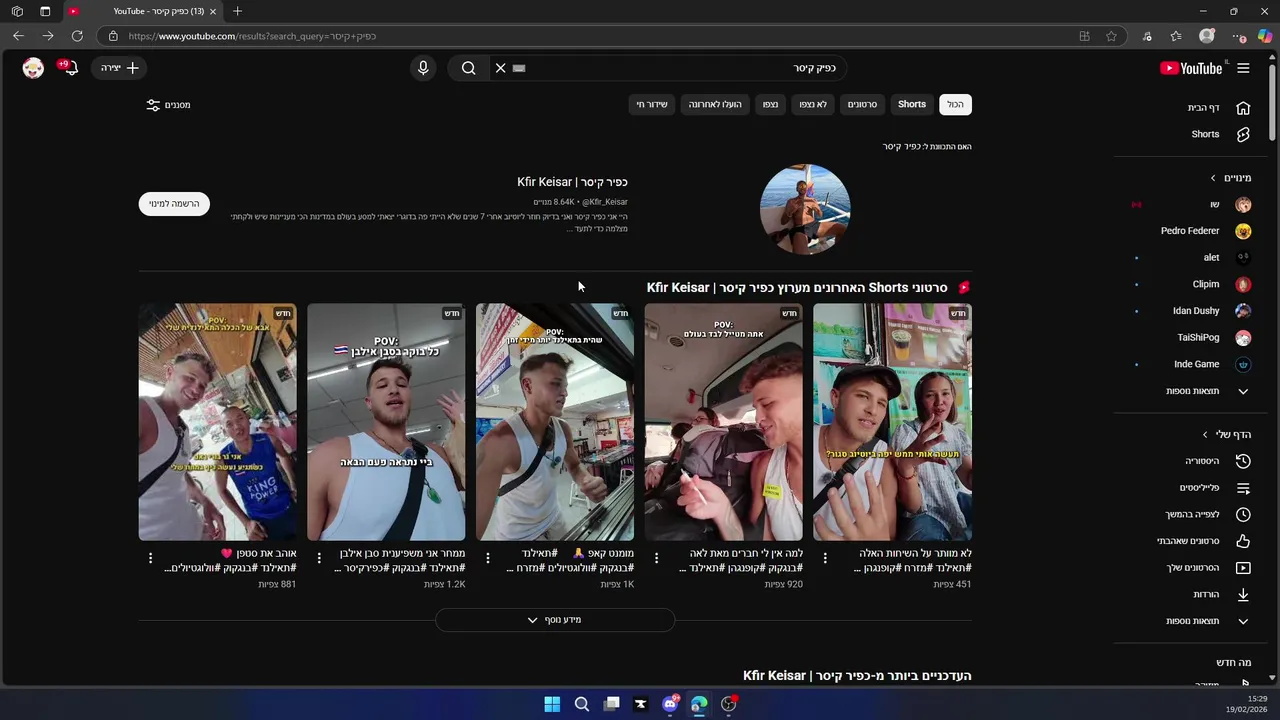Run the search with the magnifier icon
This screenshot has height=720, width=1280.
point(468,68)
